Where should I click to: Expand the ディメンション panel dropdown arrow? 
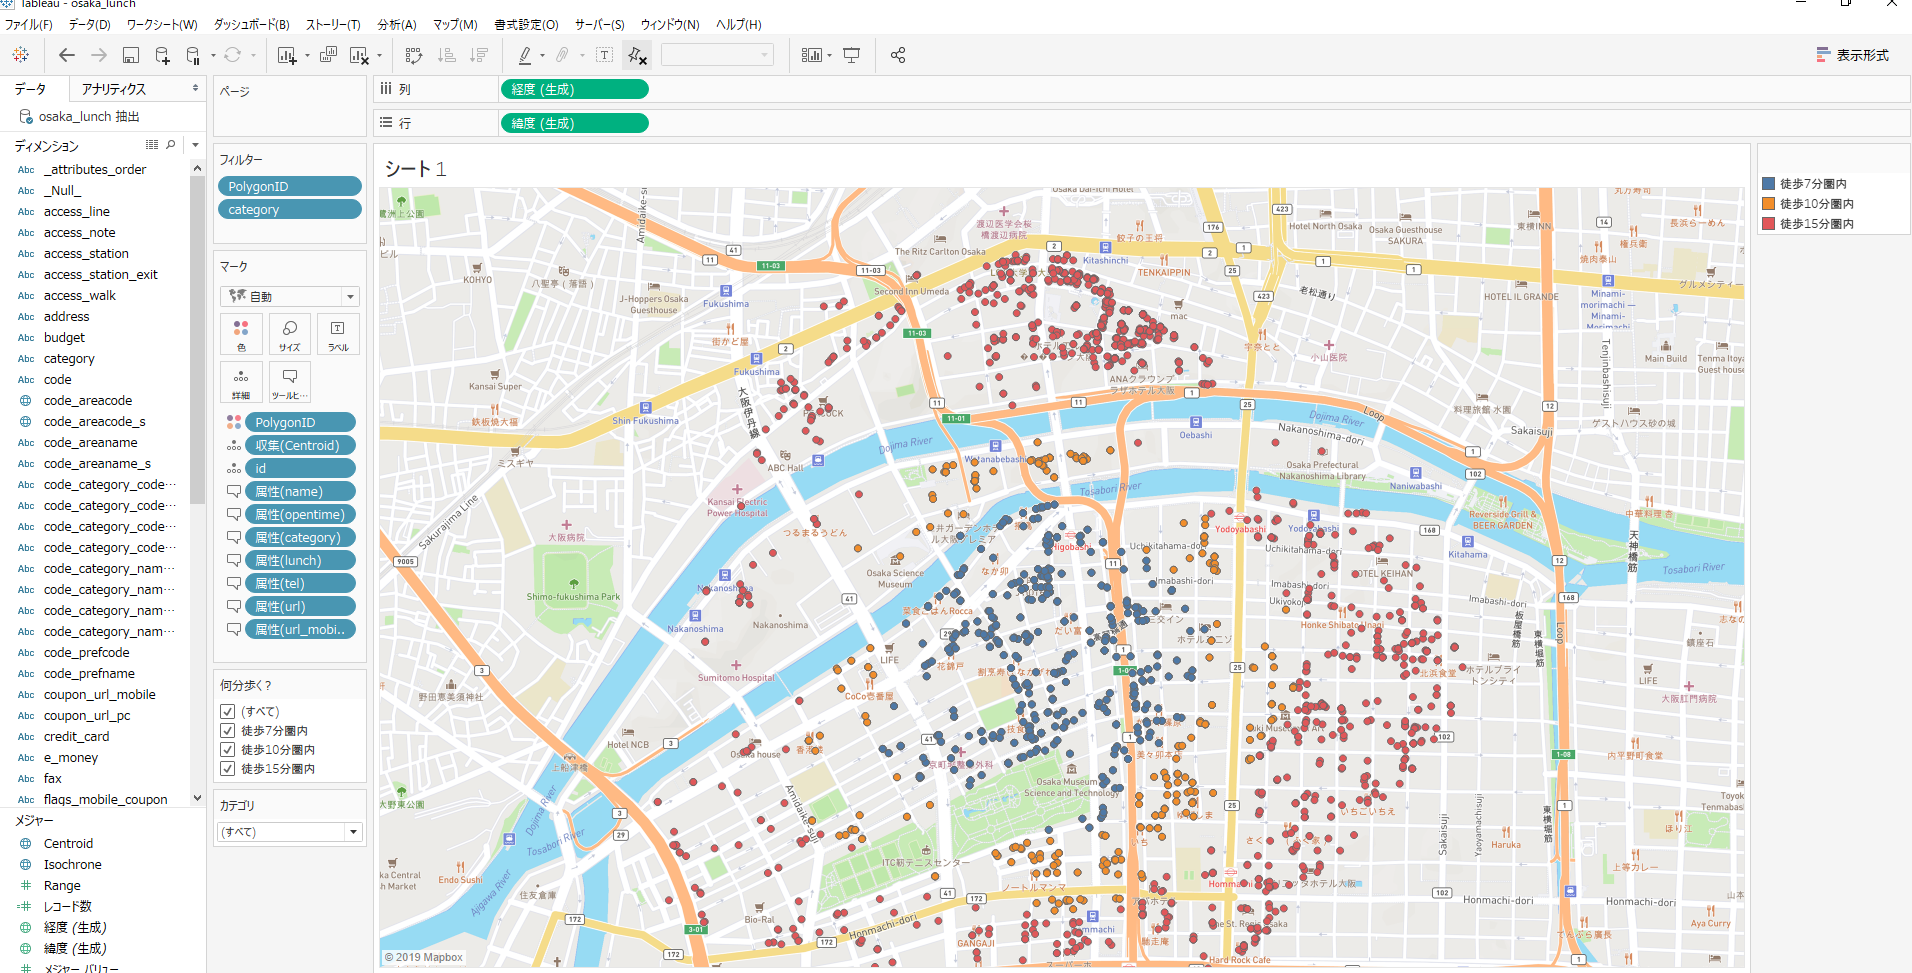[x=194, y=144]
